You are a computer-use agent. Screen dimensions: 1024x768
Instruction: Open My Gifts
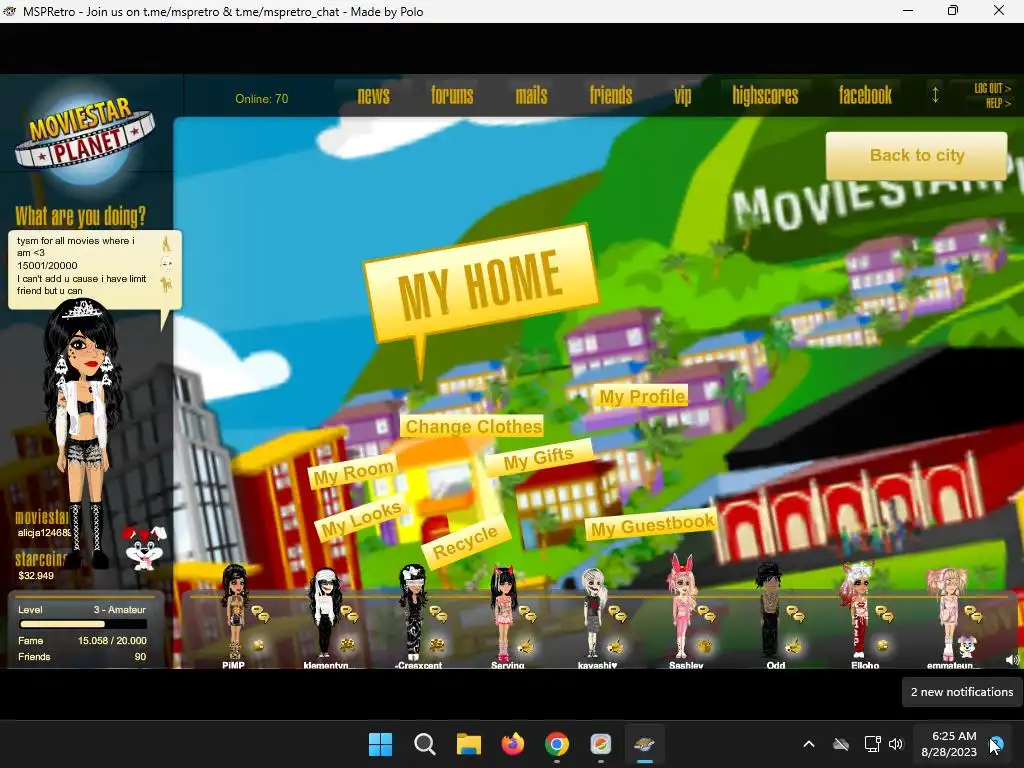click(x=539, y=458)
